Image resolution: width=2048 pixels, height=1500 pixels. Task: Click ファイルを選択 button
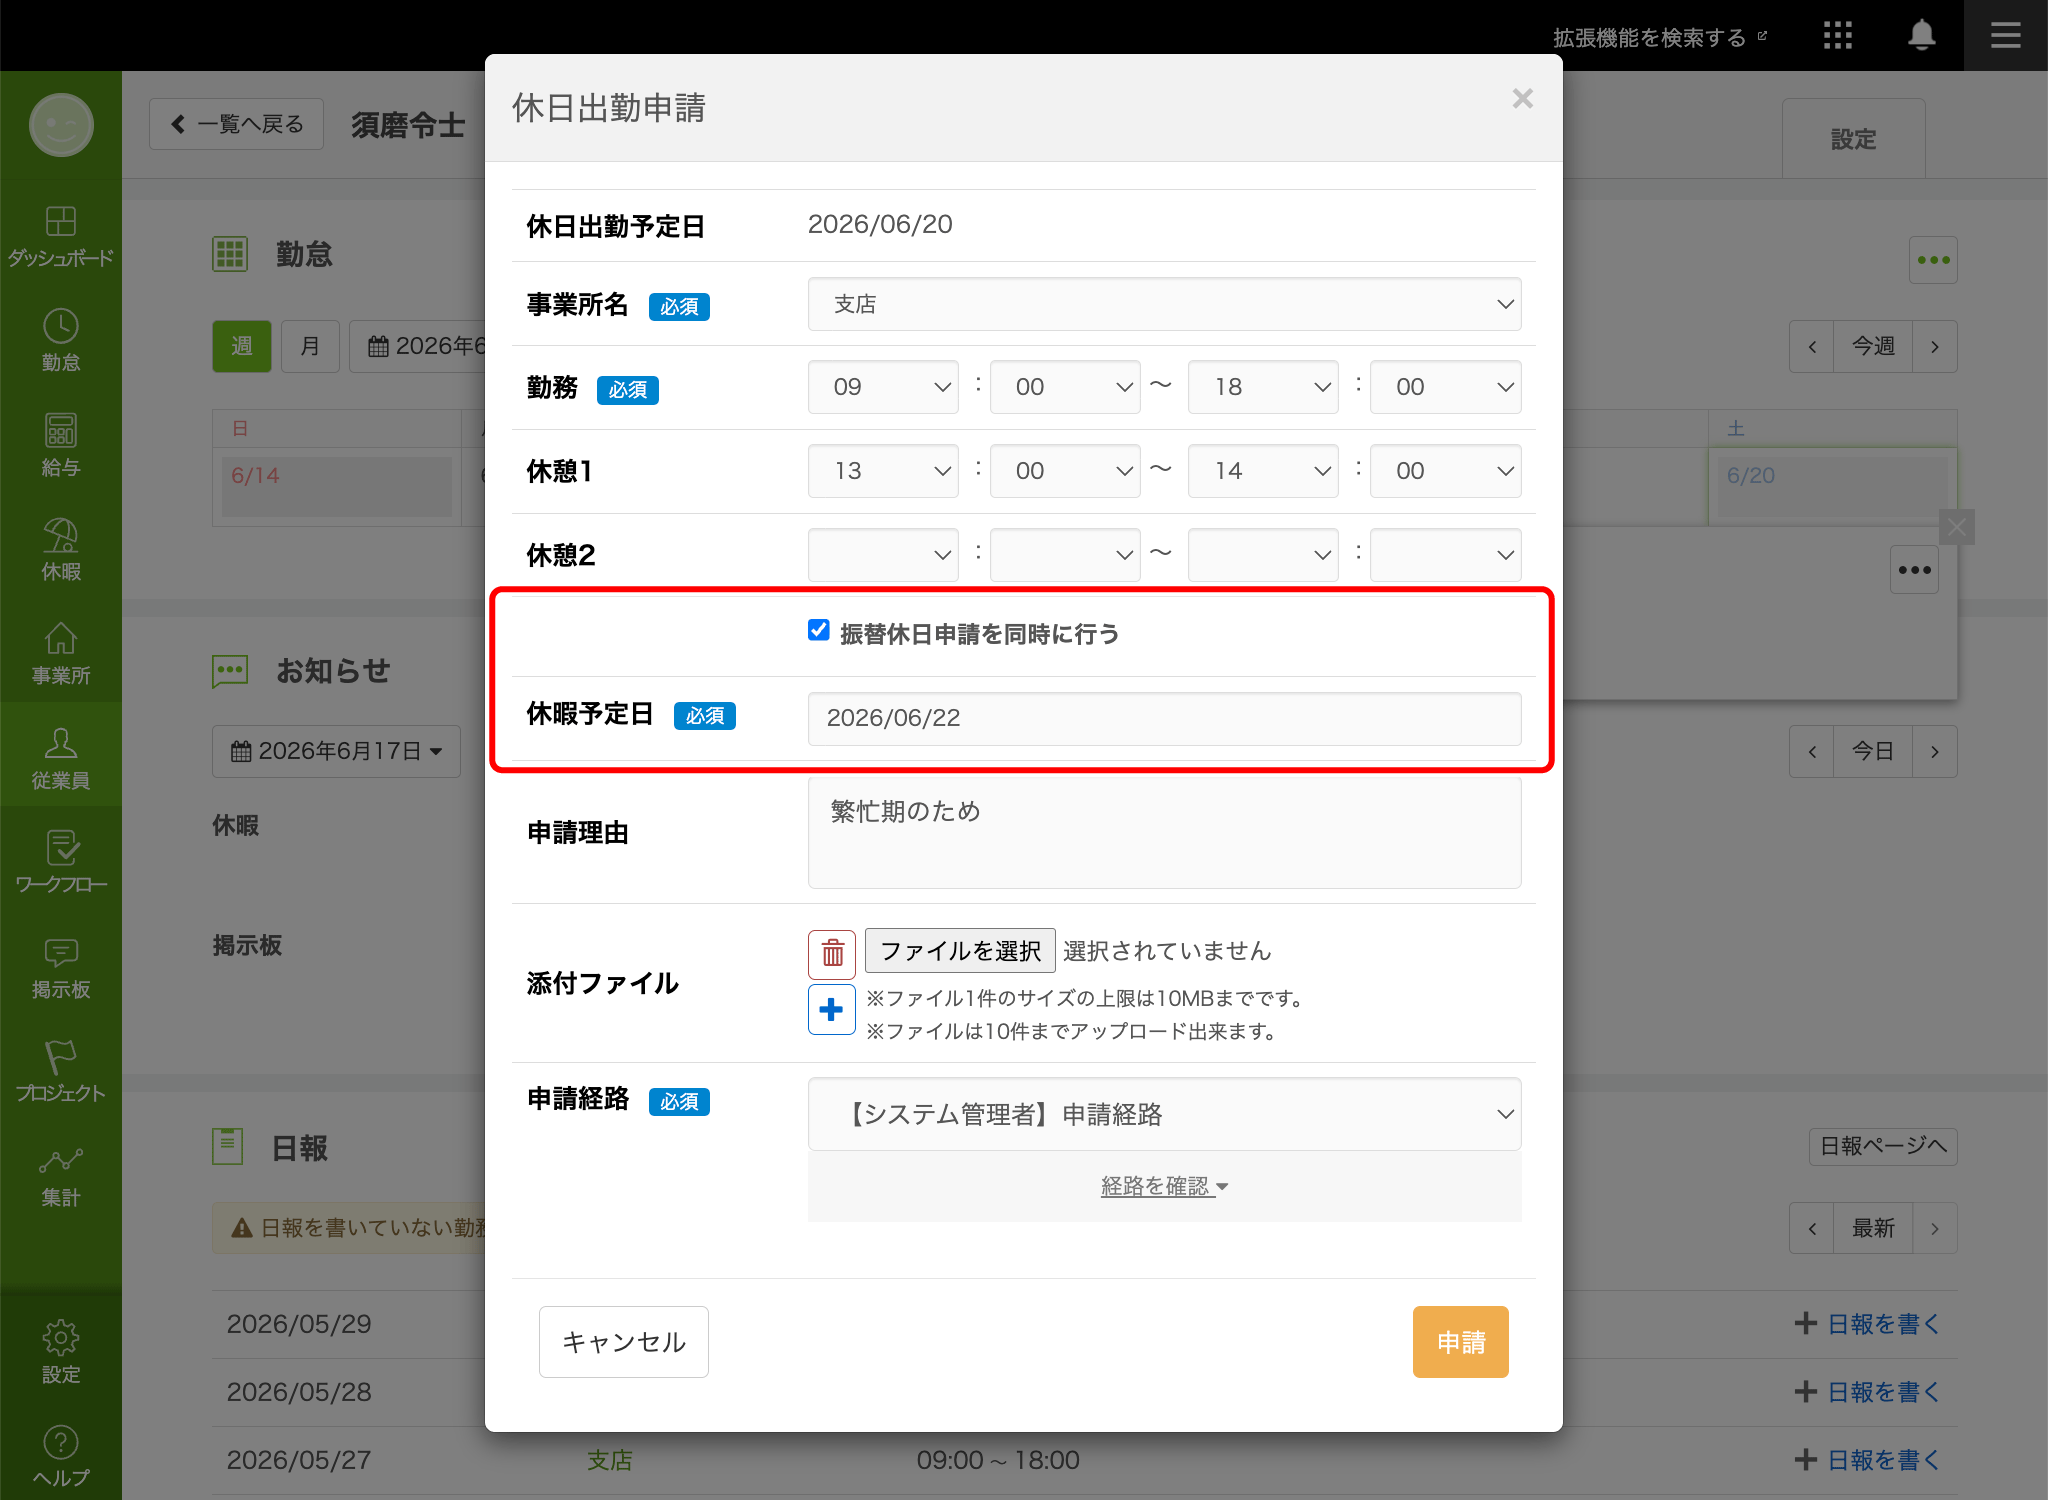(959, 951)
